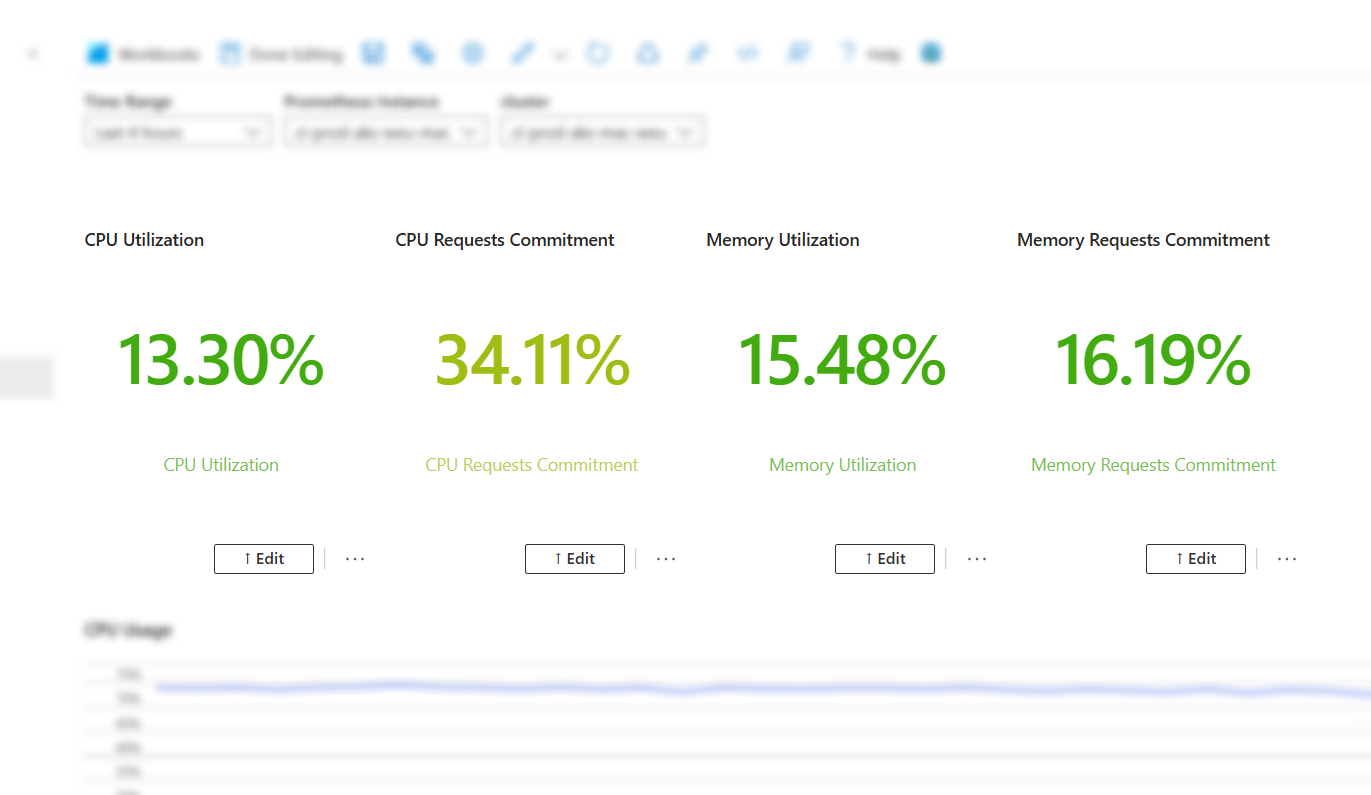
Task: Expand the cluster filter dropdown
Action: (602, 131)
